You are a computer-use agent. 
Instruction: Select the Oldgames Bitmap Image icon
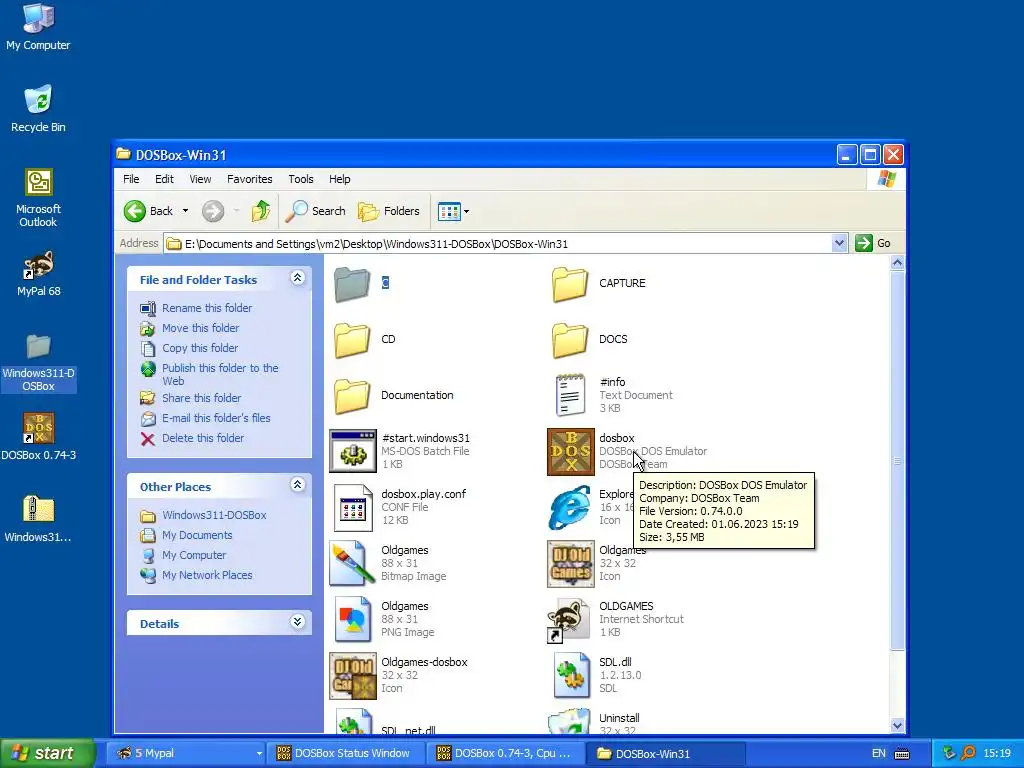pyautogui.click(x=353, y=564)
